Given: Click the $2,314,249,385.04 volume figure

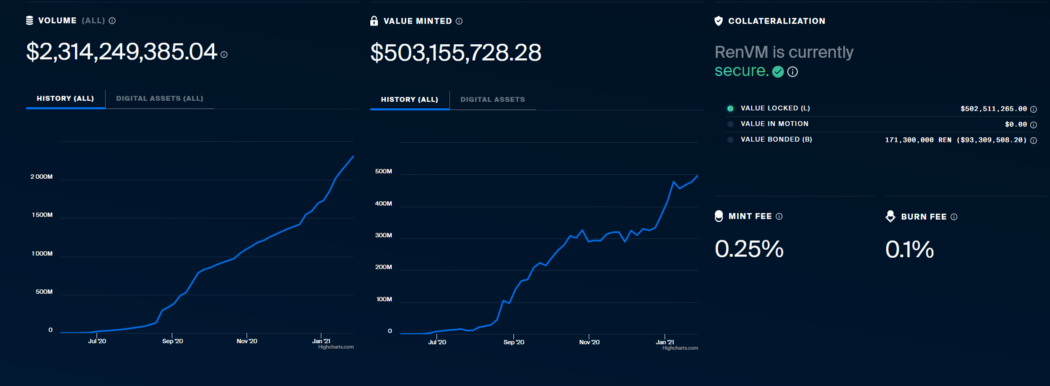Looking at the screenshot, I should [122, 52].
